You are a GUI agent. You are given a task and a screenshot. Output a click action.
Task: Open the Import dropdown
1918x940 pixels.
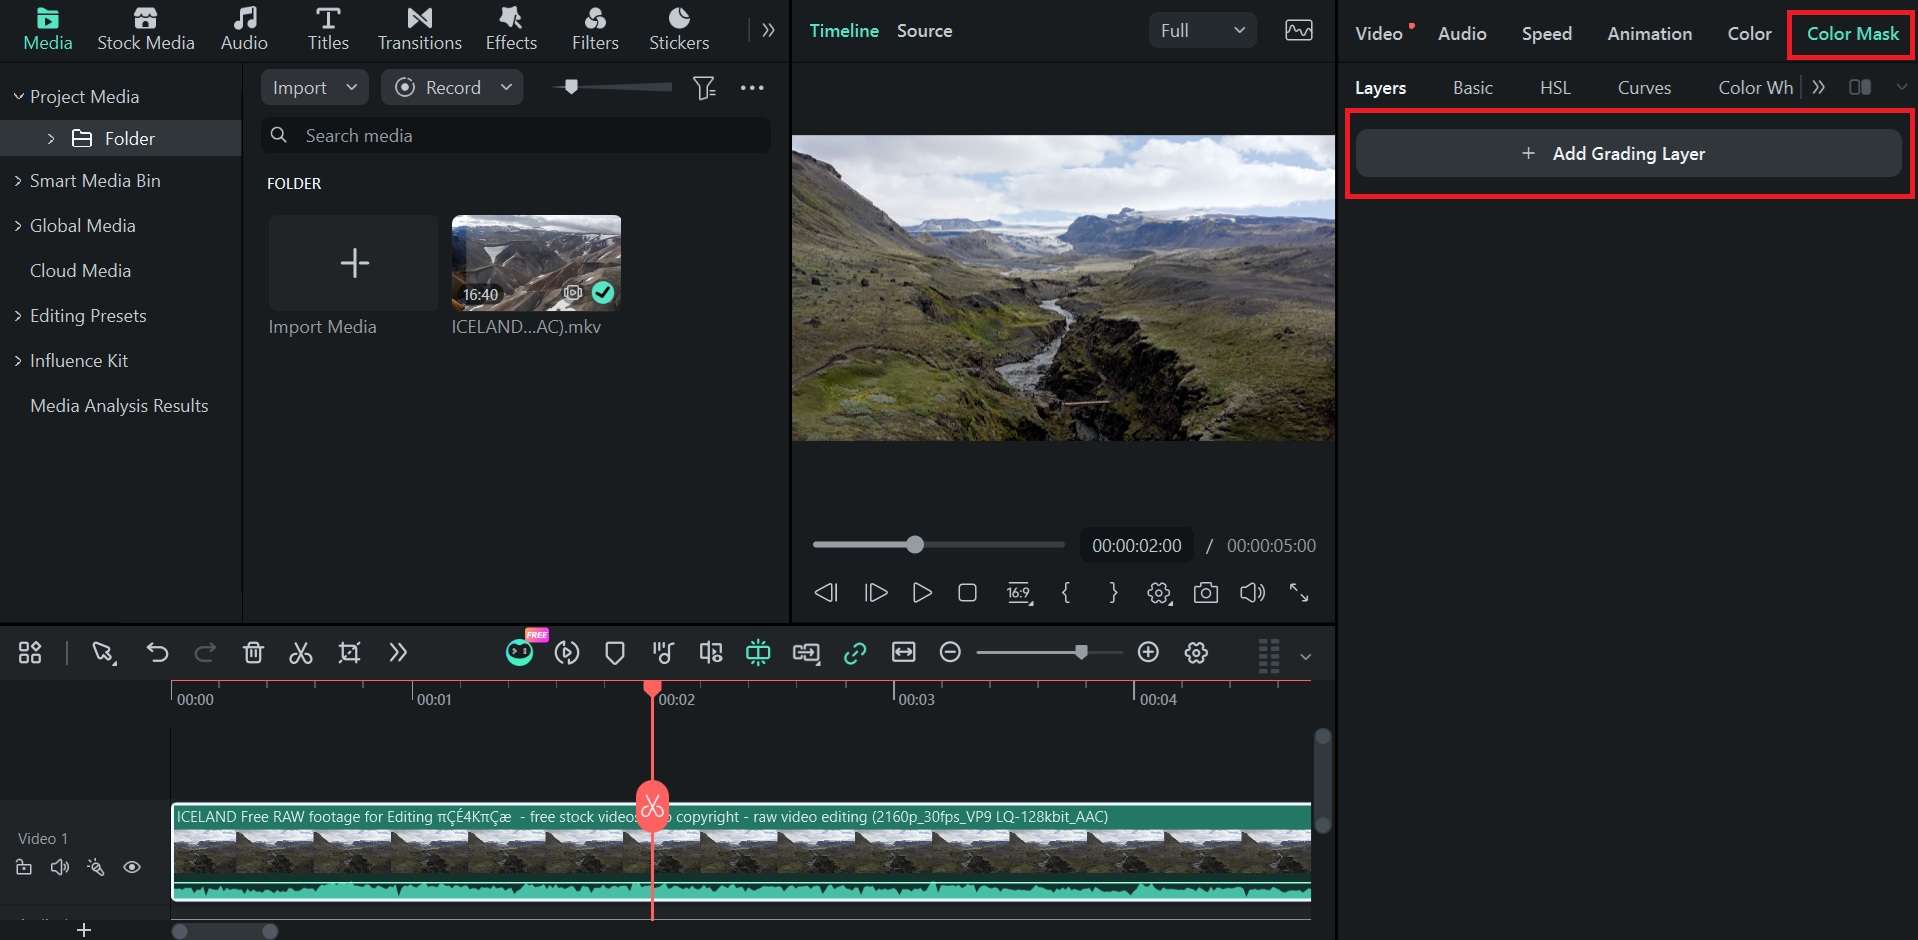pyautogui.click(x=315, y=87)
